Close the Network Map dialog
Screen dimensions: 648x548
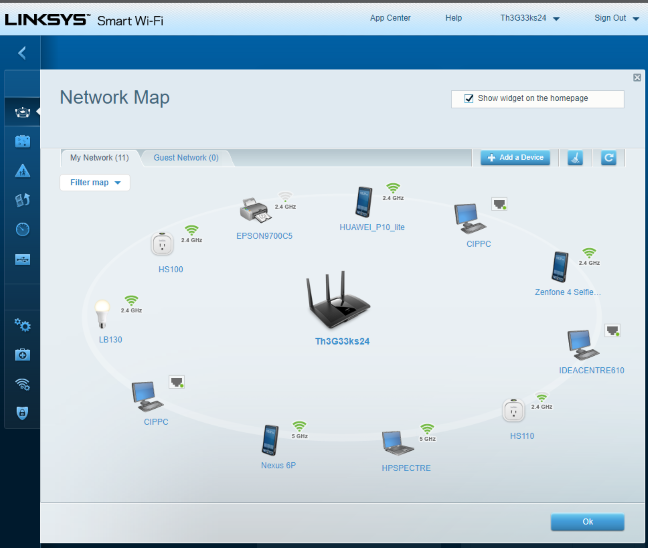tap(637, 77)
